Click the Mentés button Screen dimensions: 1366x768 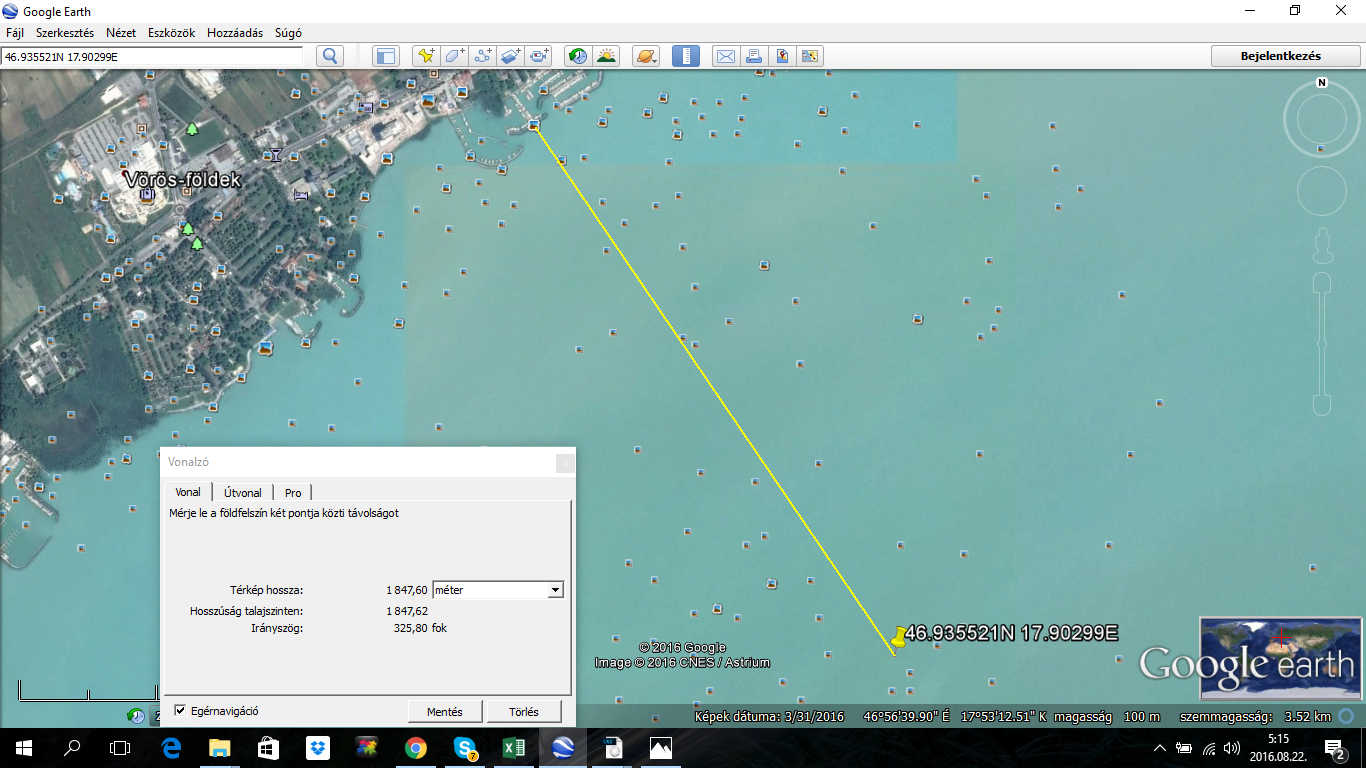[x=445, y=712]
